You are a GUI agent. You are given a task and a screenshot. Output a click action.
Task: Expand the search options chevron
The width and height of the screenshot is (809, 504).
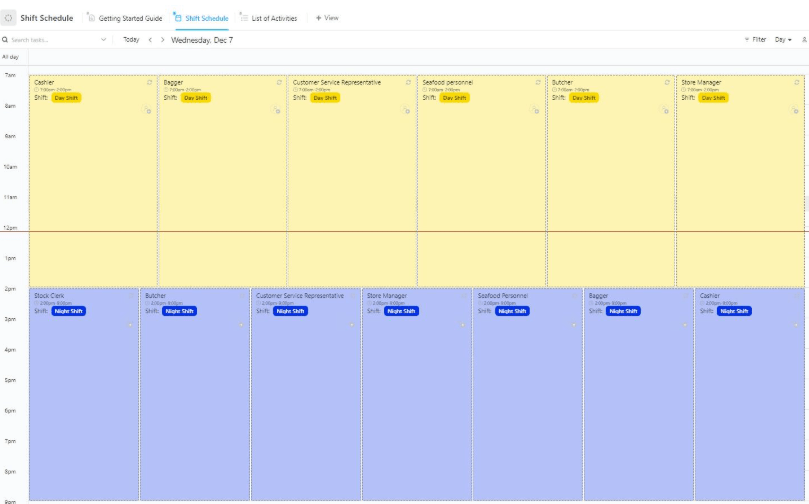point(103,40)
